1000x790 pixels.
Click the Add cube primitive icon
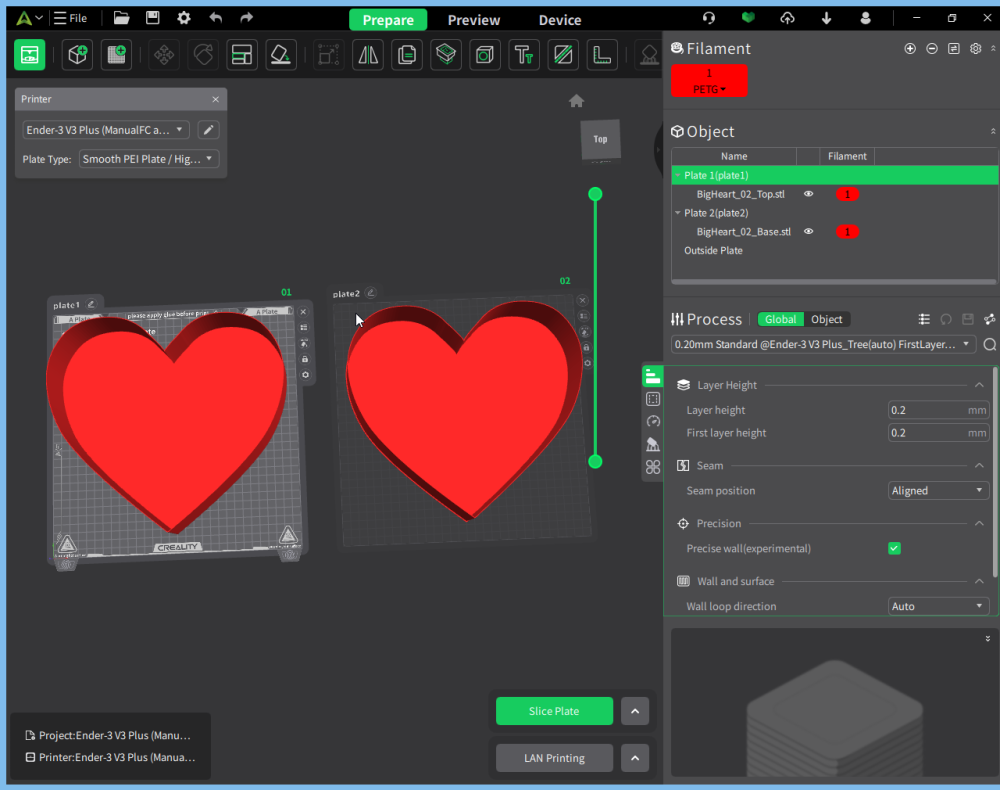[x=77, y=55]
